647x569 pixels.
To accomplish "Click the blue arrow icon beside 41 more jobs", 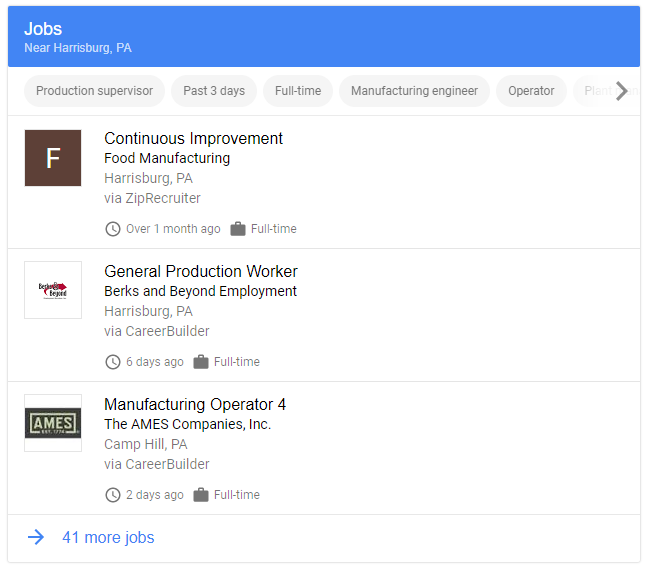I will point(36,537).
